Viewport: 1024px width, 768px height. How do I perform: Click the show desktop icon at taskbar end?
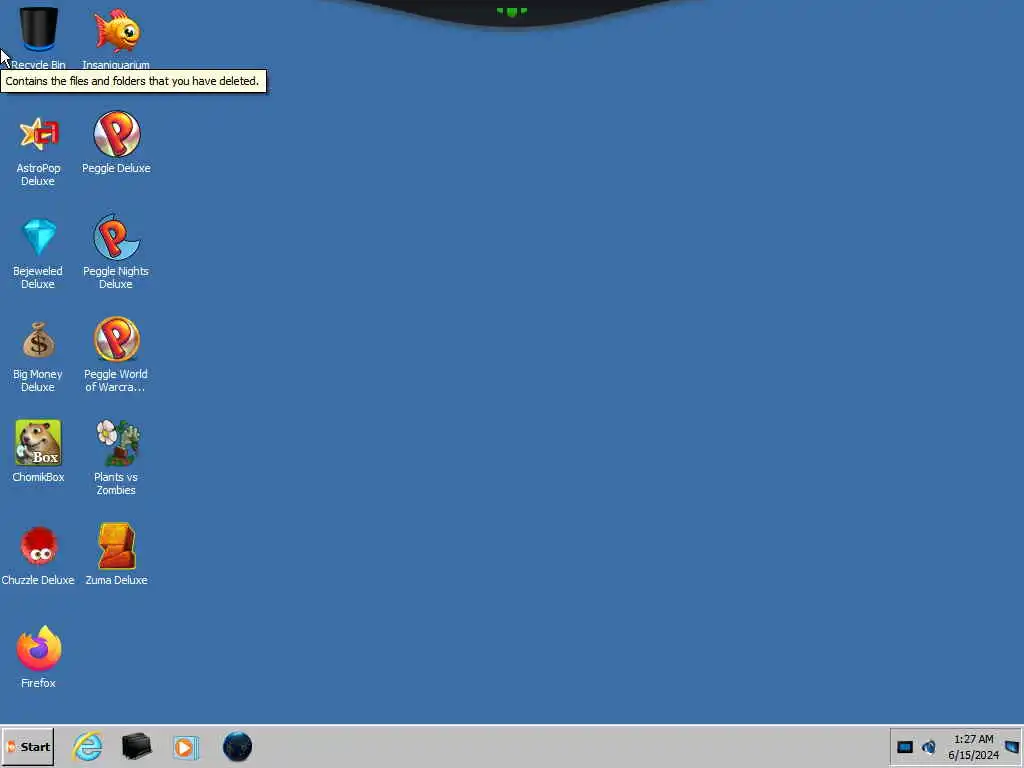(x=1012, y=747)
